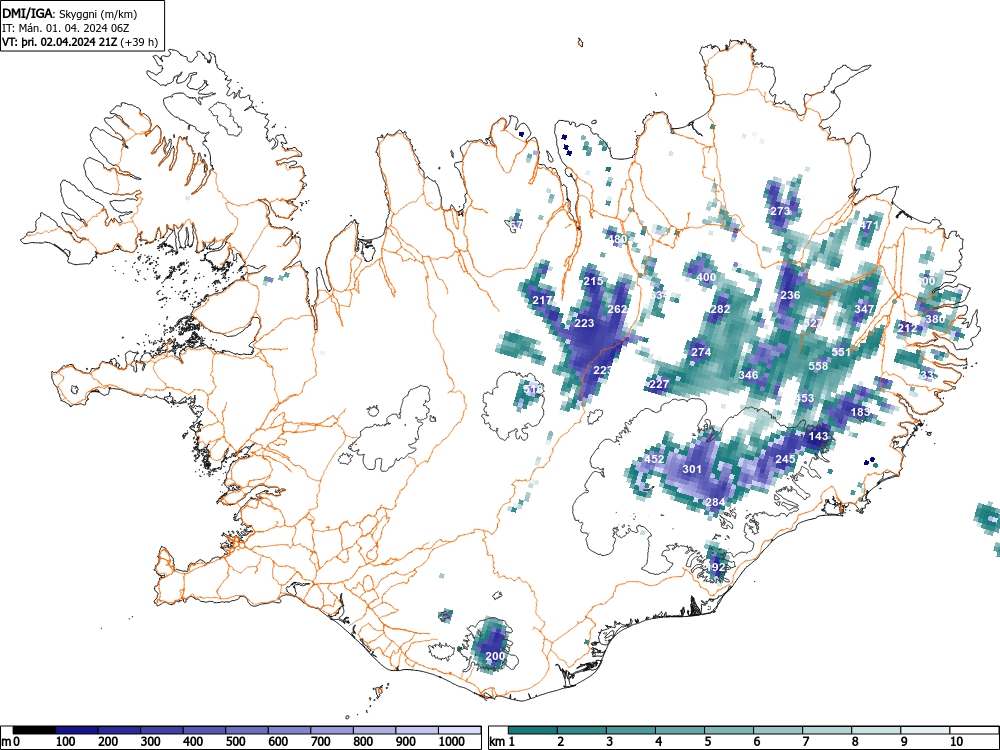
Task: Click the 227 value on the map
Action: pyautogui.click(x=659, y=384)
